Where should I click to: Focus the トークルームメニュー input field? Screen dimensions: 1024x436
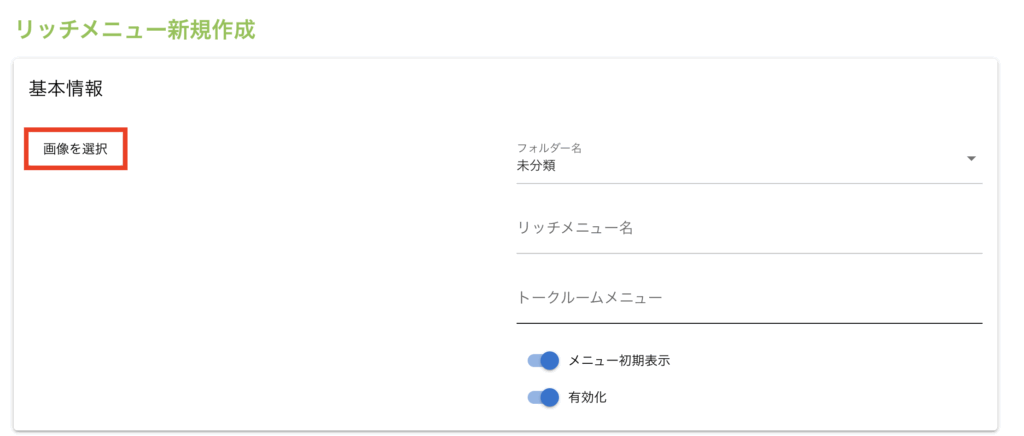748,298
